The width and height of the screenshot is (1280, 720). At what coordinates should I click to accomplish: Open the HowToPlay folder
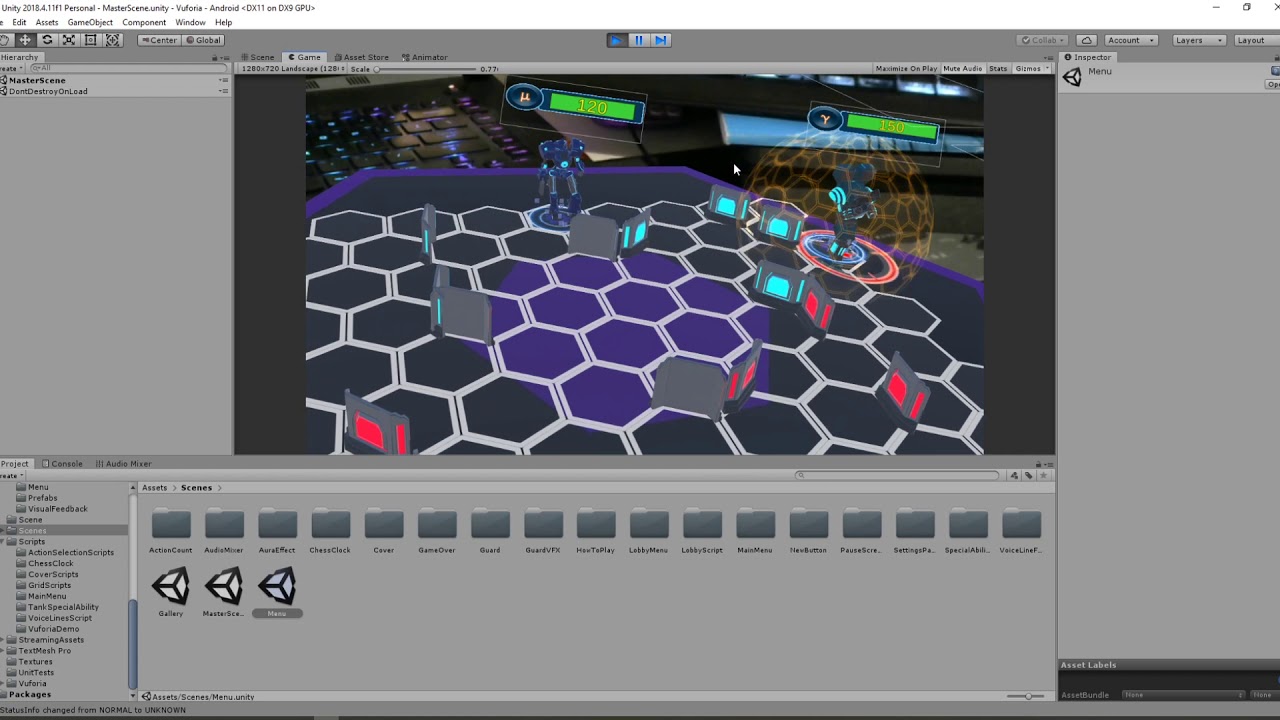(x=596, y=531)
